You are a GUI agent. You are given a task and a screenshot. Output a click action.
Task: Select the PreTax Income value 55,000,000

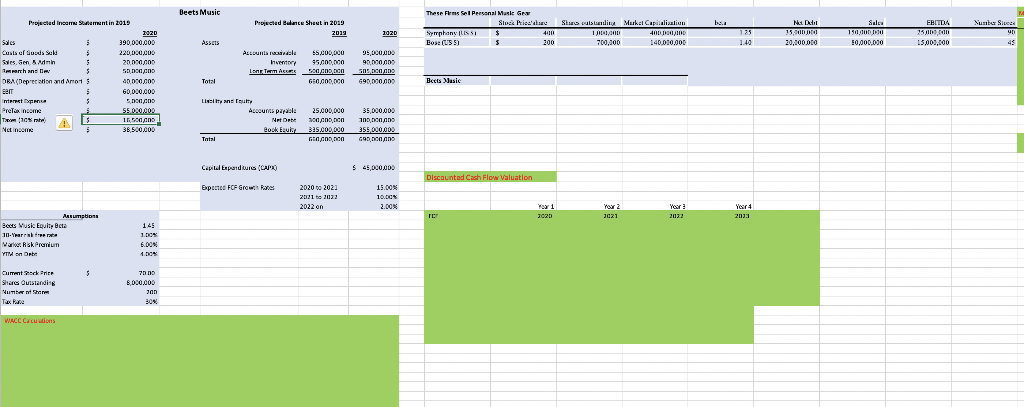(138, 112)
